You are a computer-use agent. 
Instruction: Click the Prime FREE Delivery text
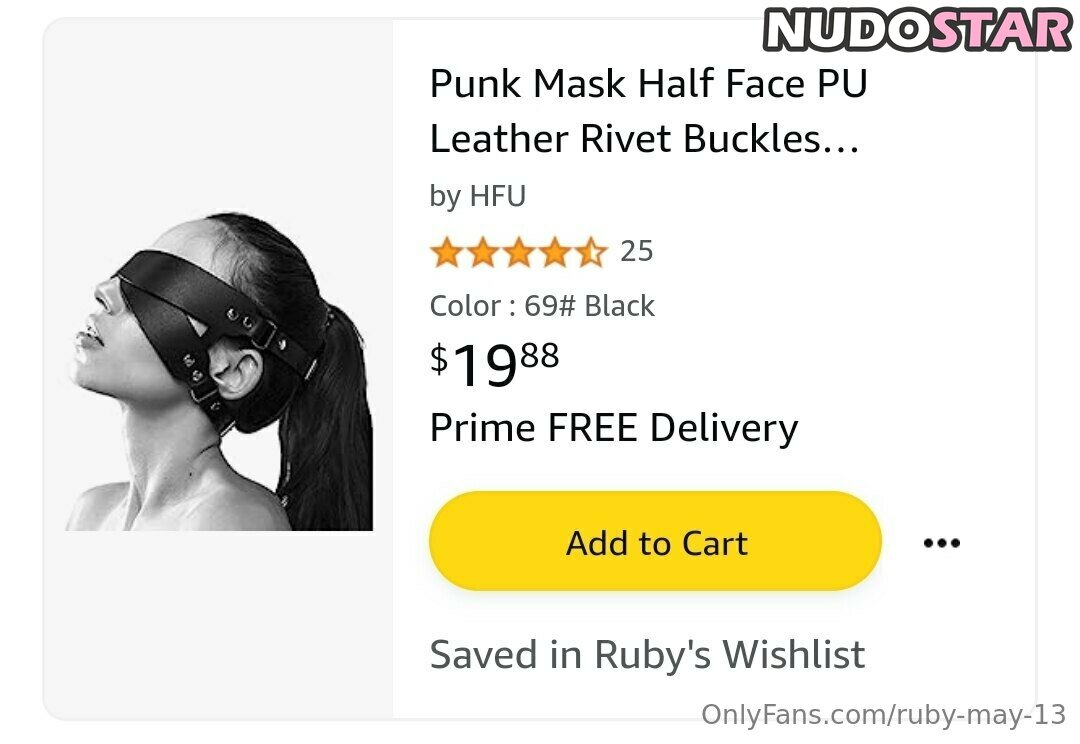click(614, 428)
